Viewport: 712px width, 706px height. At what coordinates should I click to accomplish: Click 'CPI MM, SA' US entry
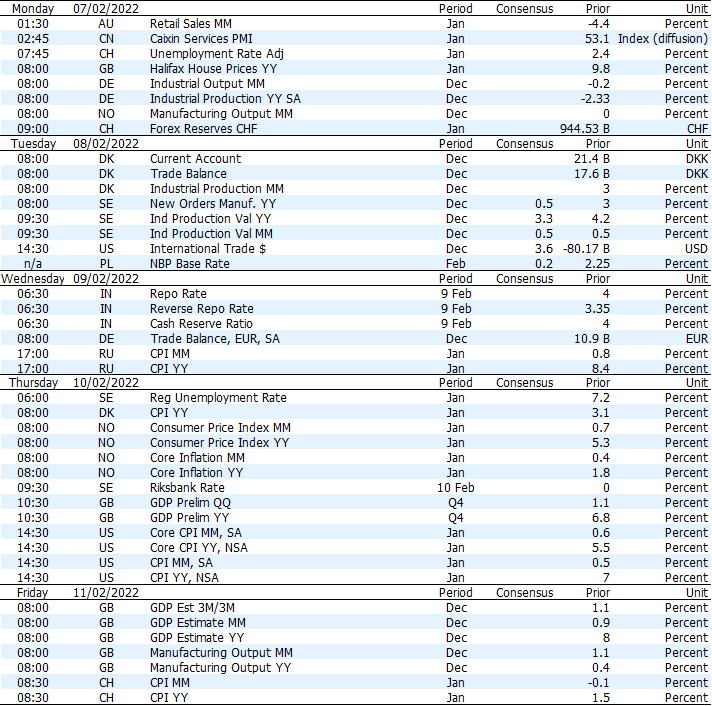[x=181, y=562]
